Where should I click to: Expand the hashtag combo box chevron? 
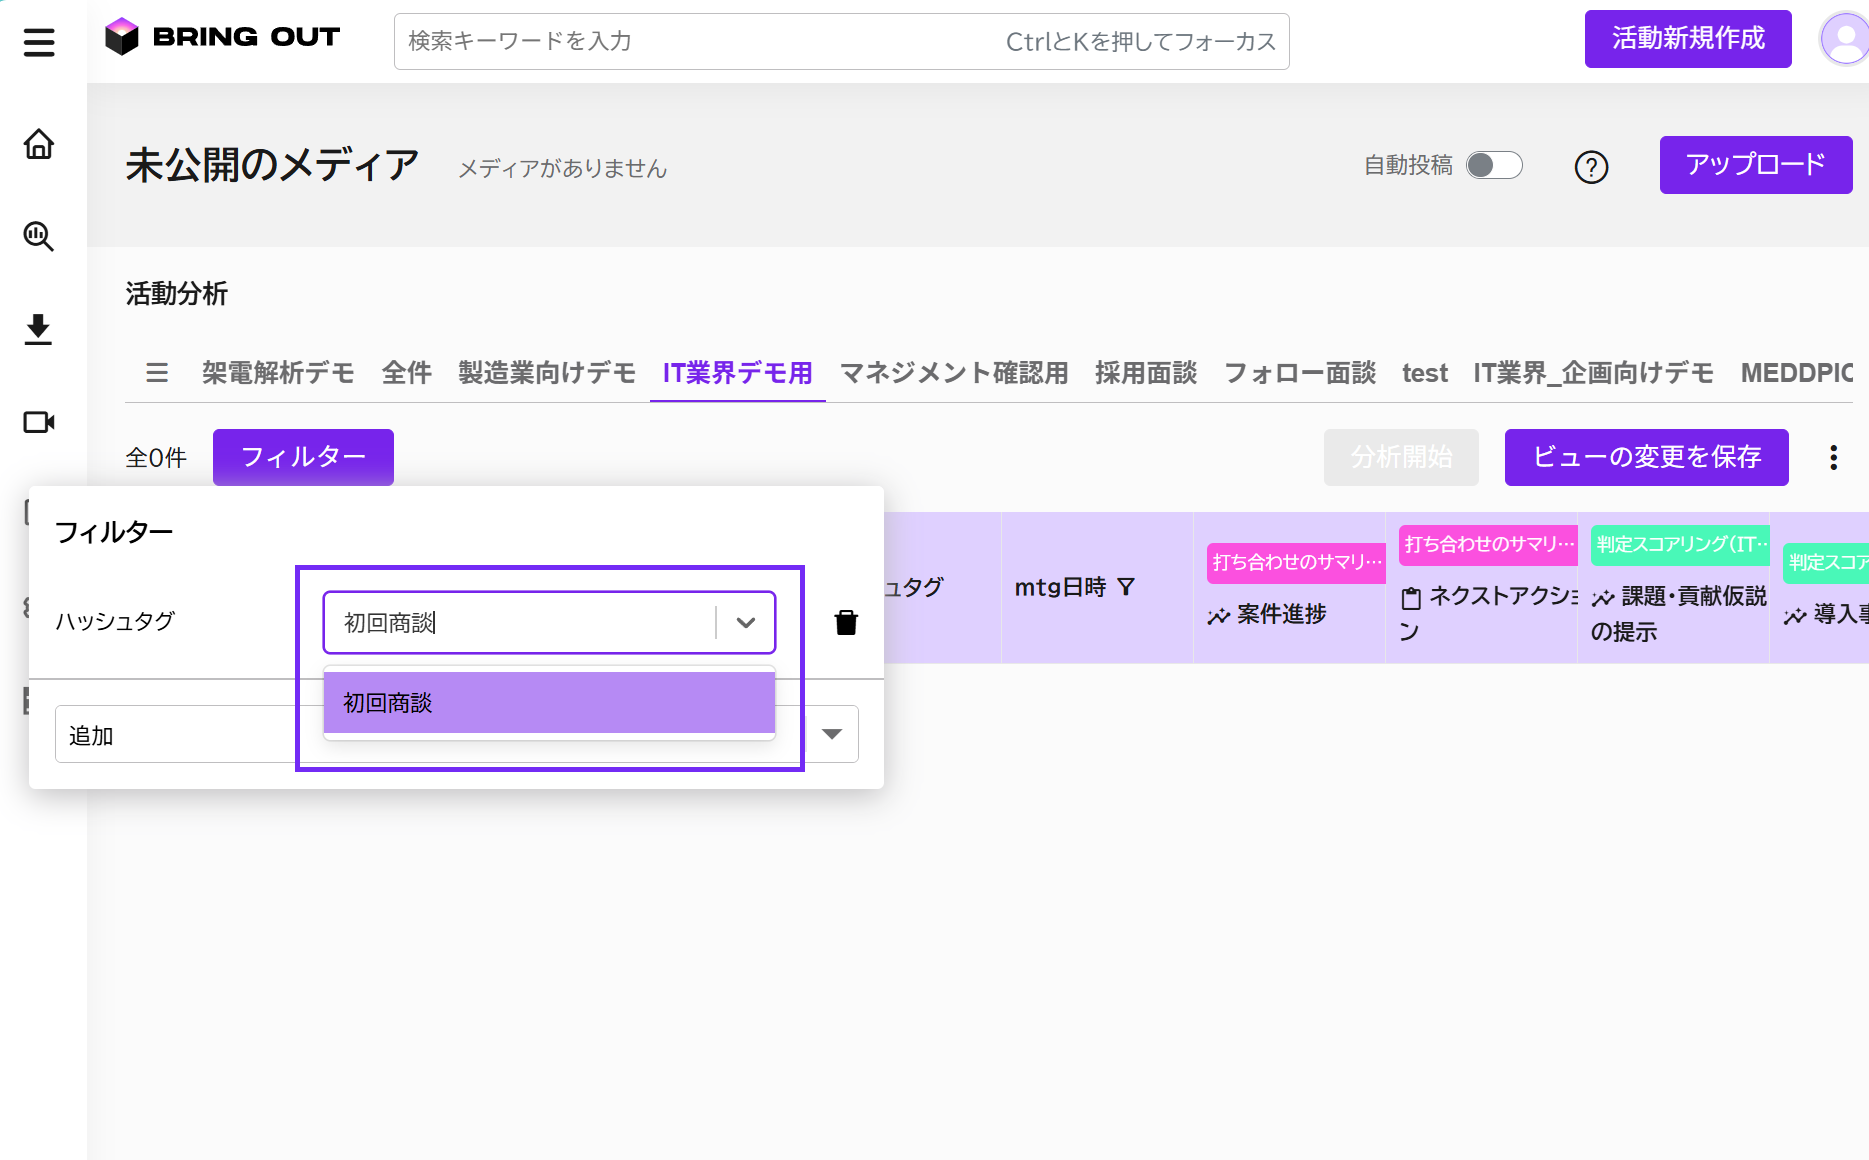point(746,622)
